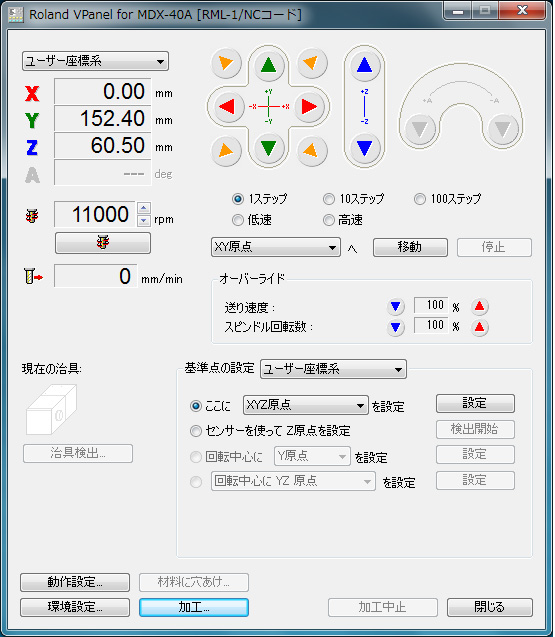Click the feed rate override 100 % field
This screenshot has height=637, width=555.
431,305
